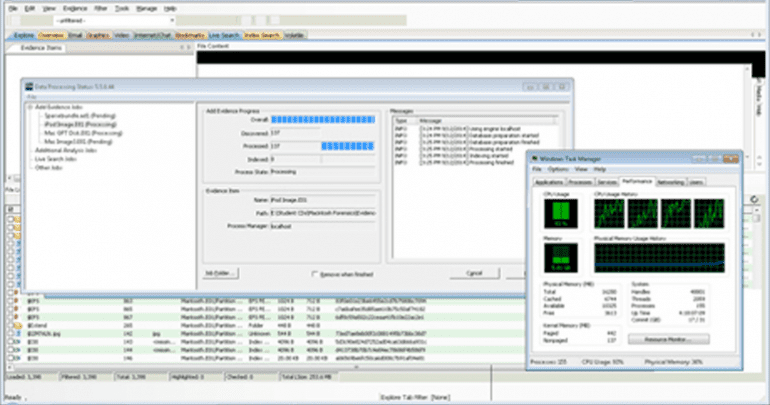Open the untitled filter dropdown
Screen dimensions: 770x405
click(x=171, y=20)
